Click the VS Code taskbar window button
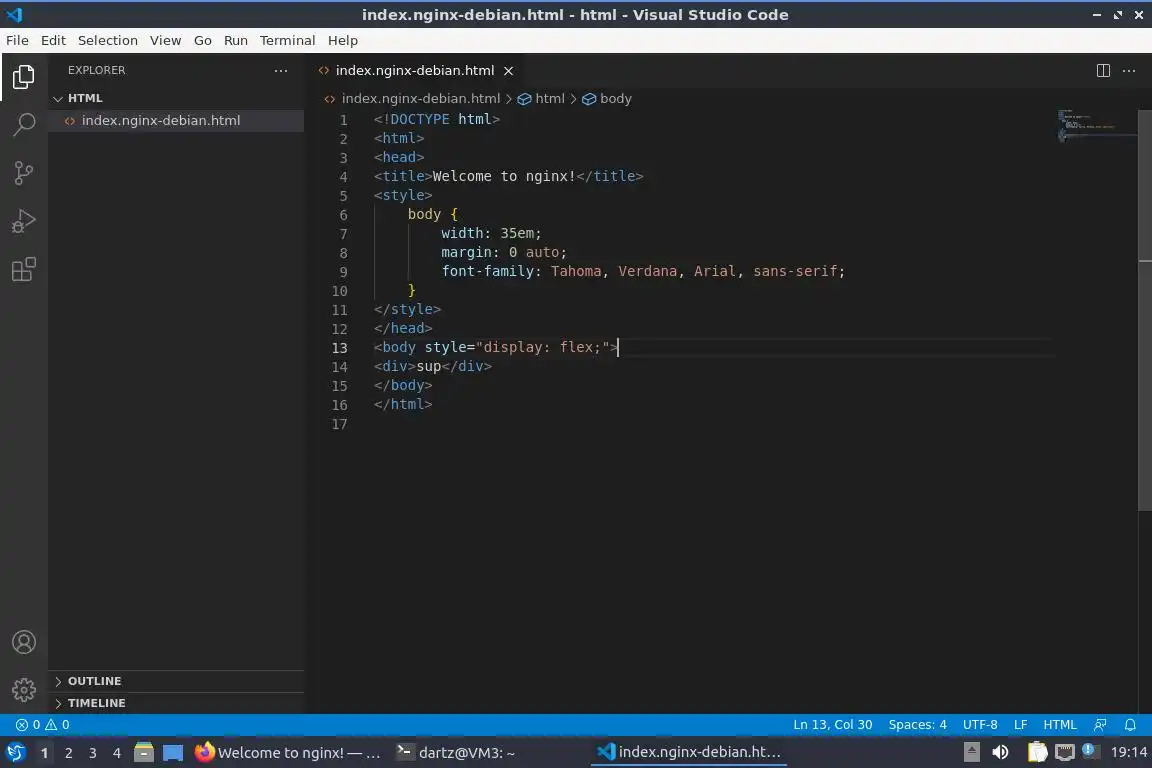The image size is (1152, 768). pyautogui.click(x=688, y=753)
